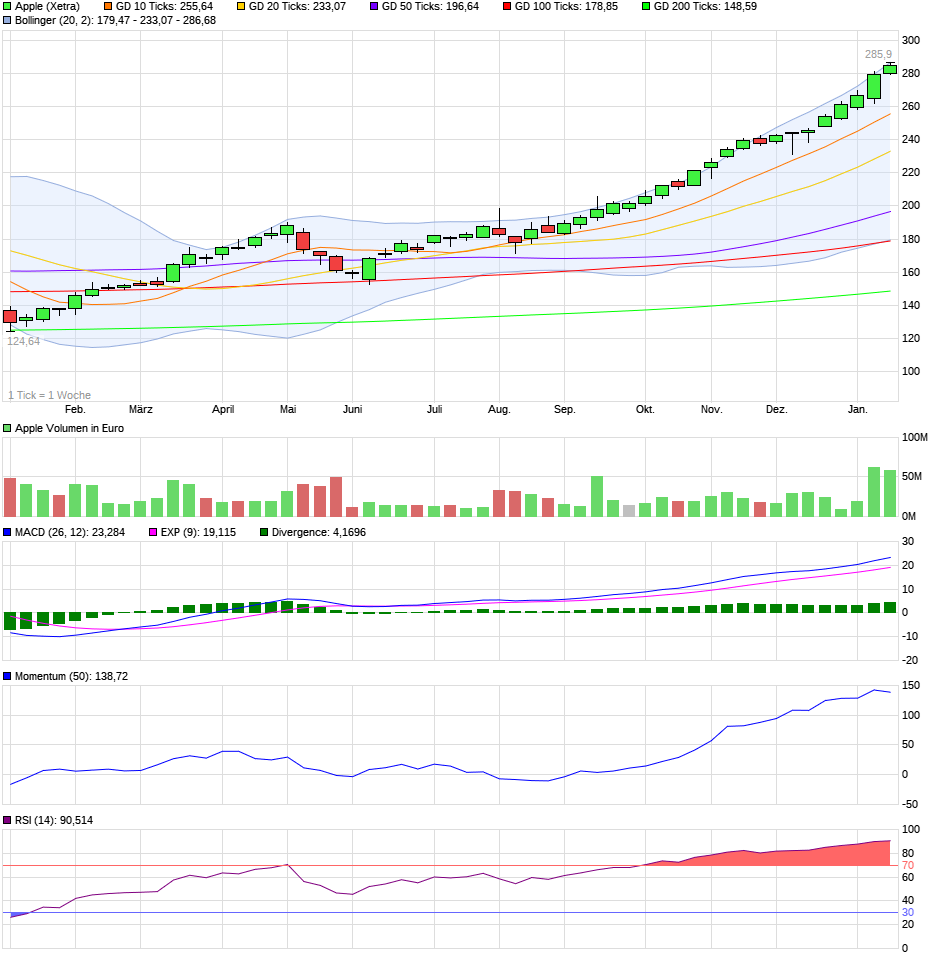The height and width of the screenshot is (958, 940).
Task: Click the 'Mai' month axis label
Action: click(288, 409)
